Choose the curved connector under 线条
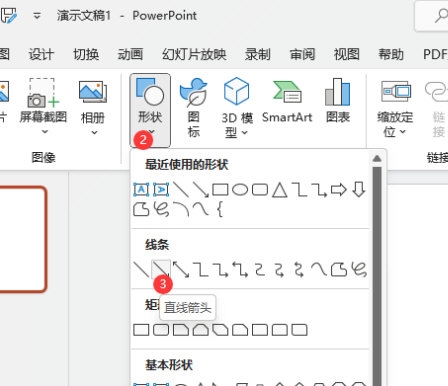 coord(260,270)
